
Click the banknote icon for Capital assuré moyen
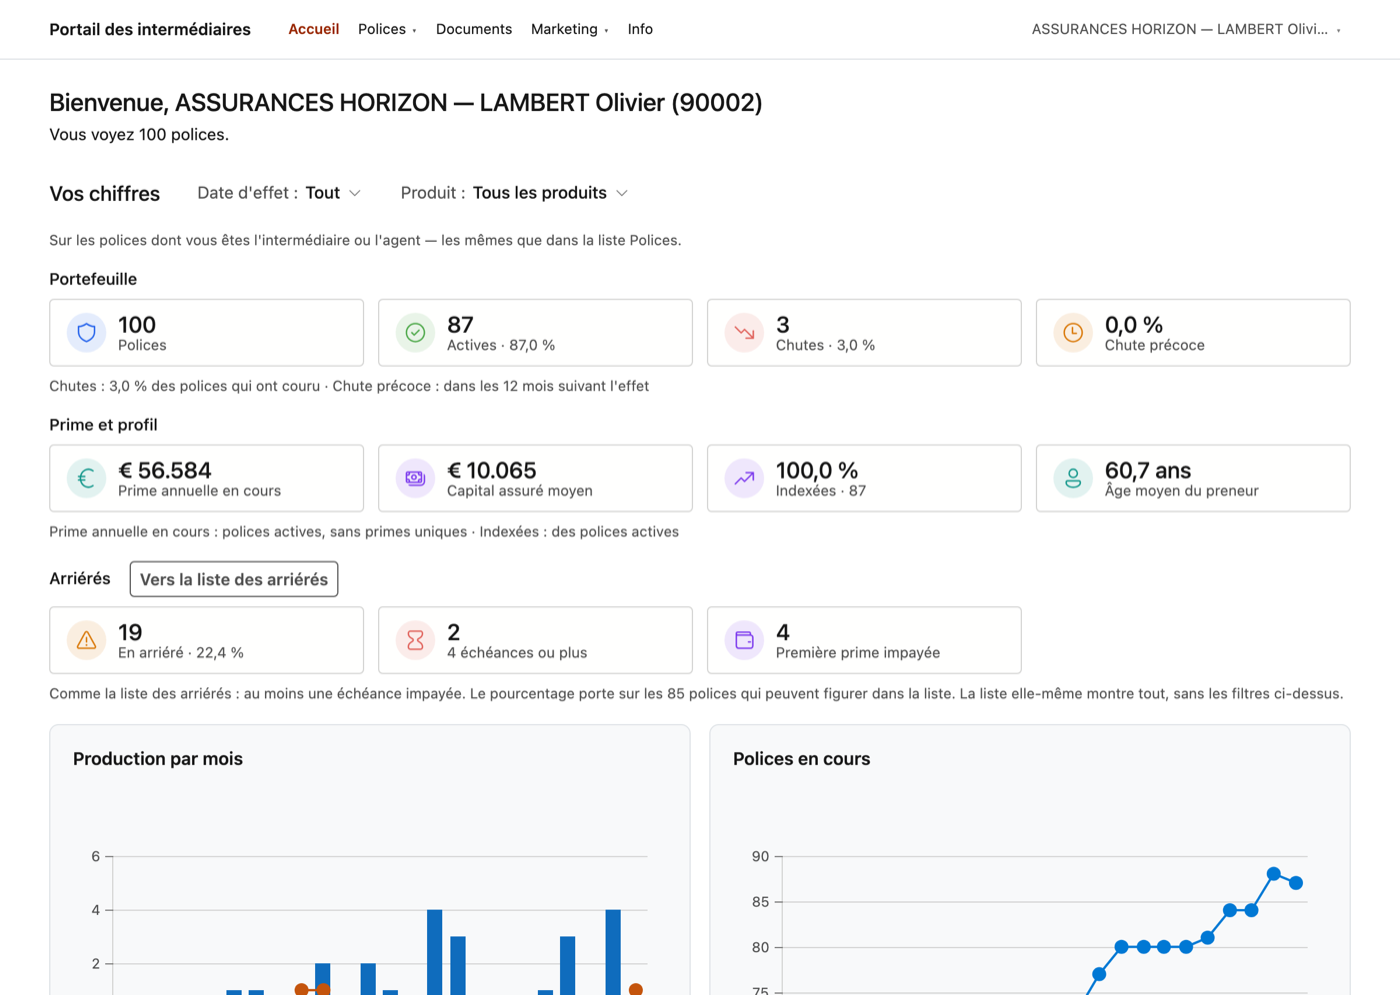(x=416, y=479)
